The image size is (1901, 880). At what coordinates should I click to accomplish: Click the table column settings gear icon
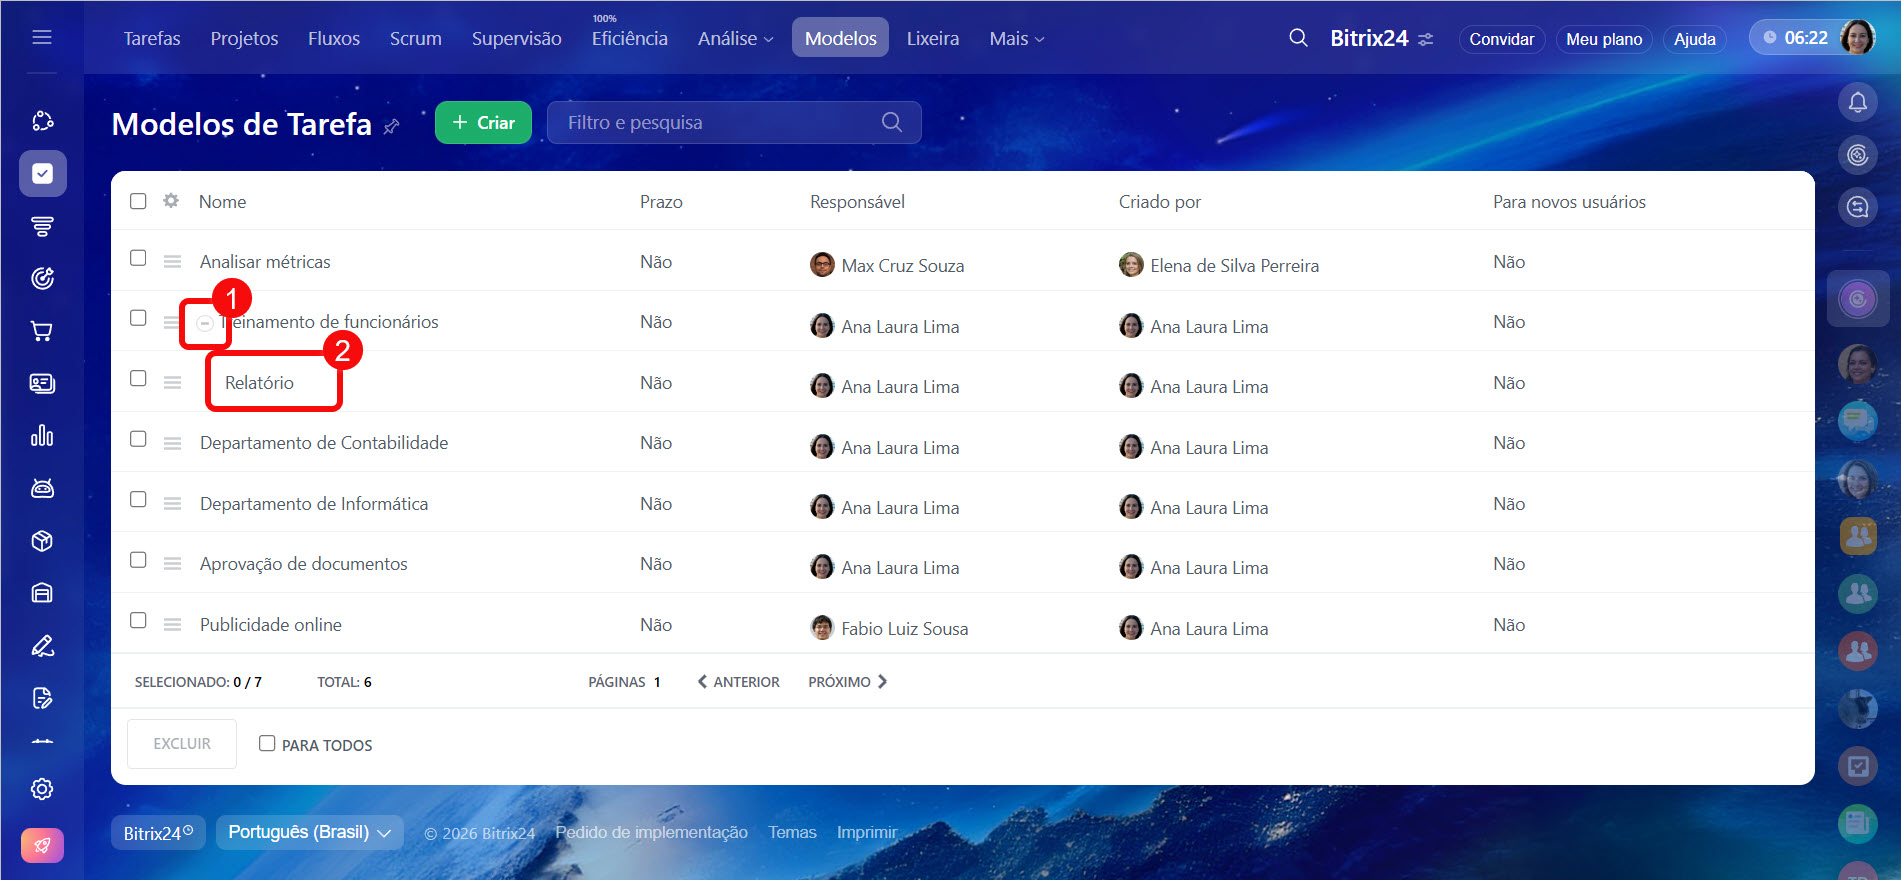pos(171,201)
